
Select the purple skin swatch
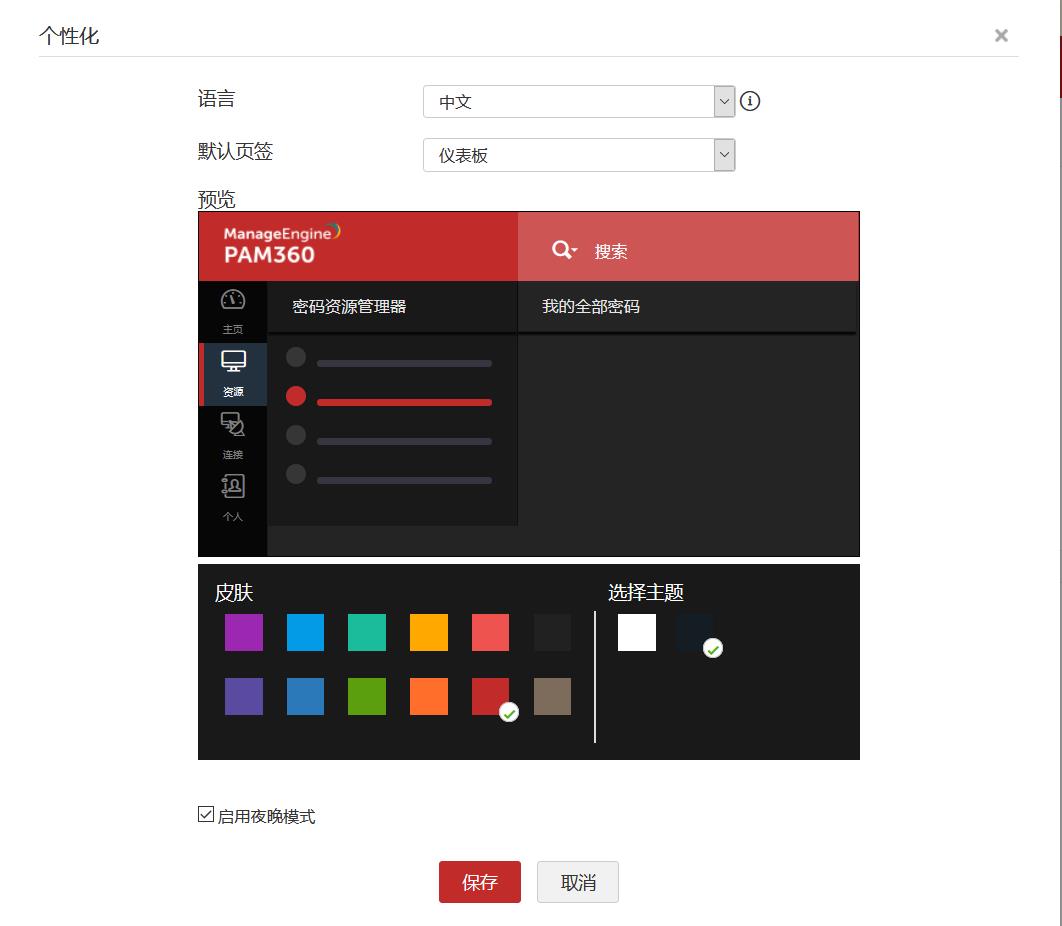coord(244,633)
